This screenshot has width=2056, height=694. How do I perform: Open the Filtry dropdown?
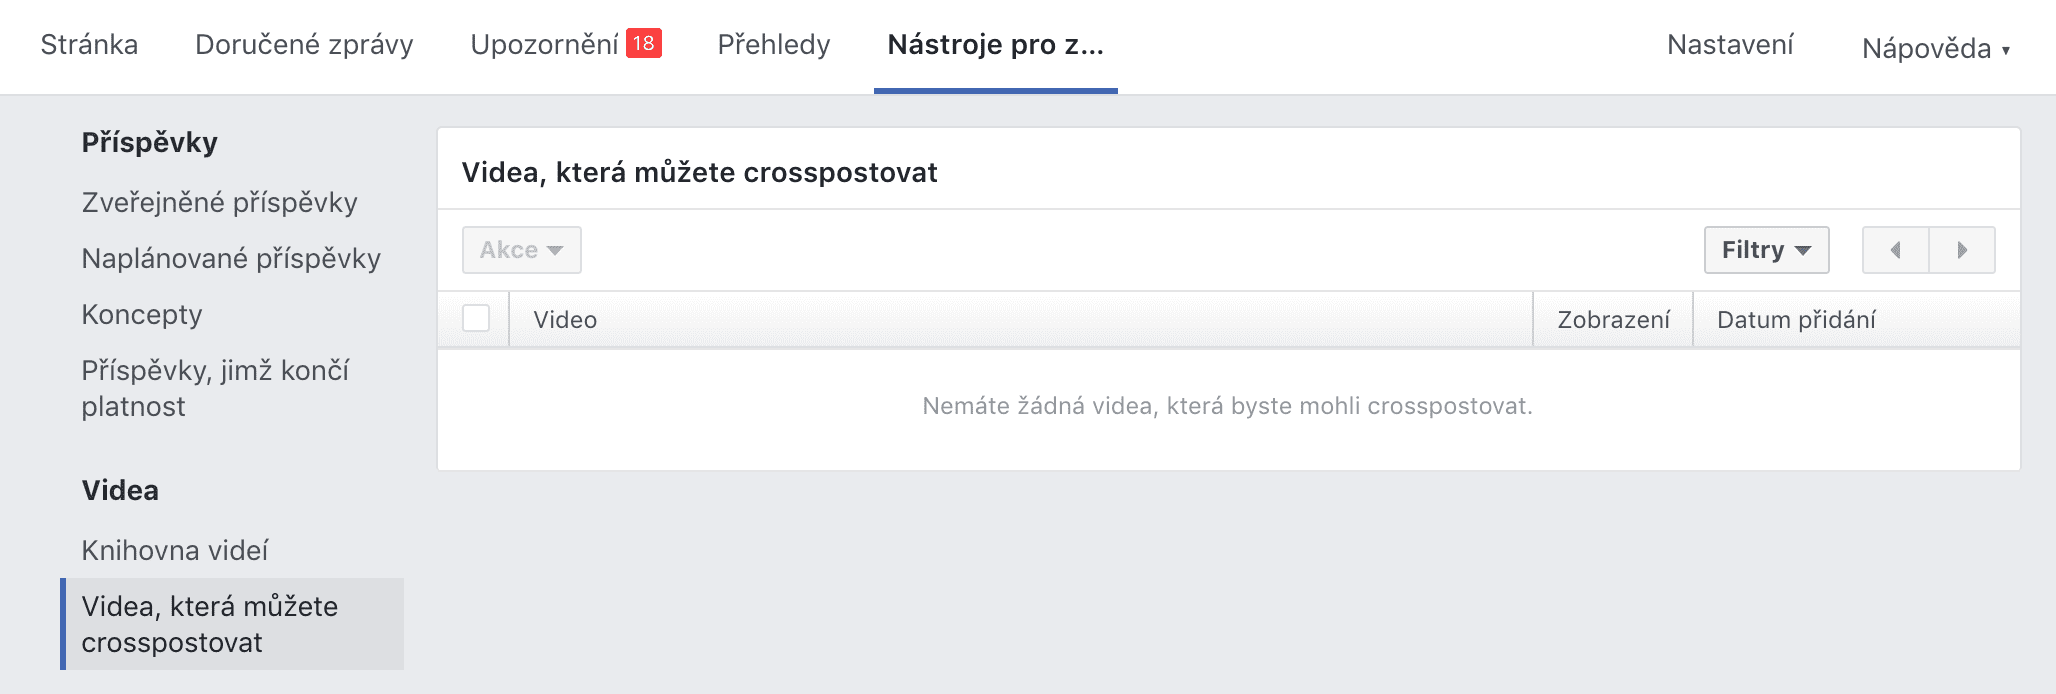[x=1766, y=250]
